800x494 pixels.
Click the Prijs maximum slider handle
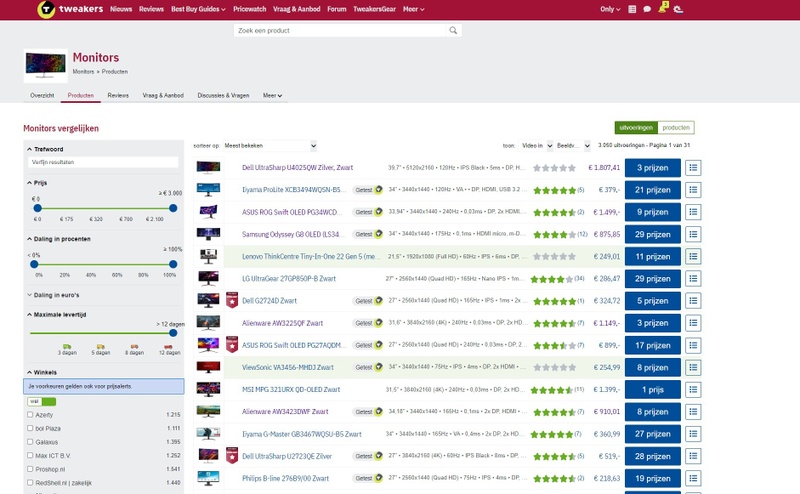point(174,208)
